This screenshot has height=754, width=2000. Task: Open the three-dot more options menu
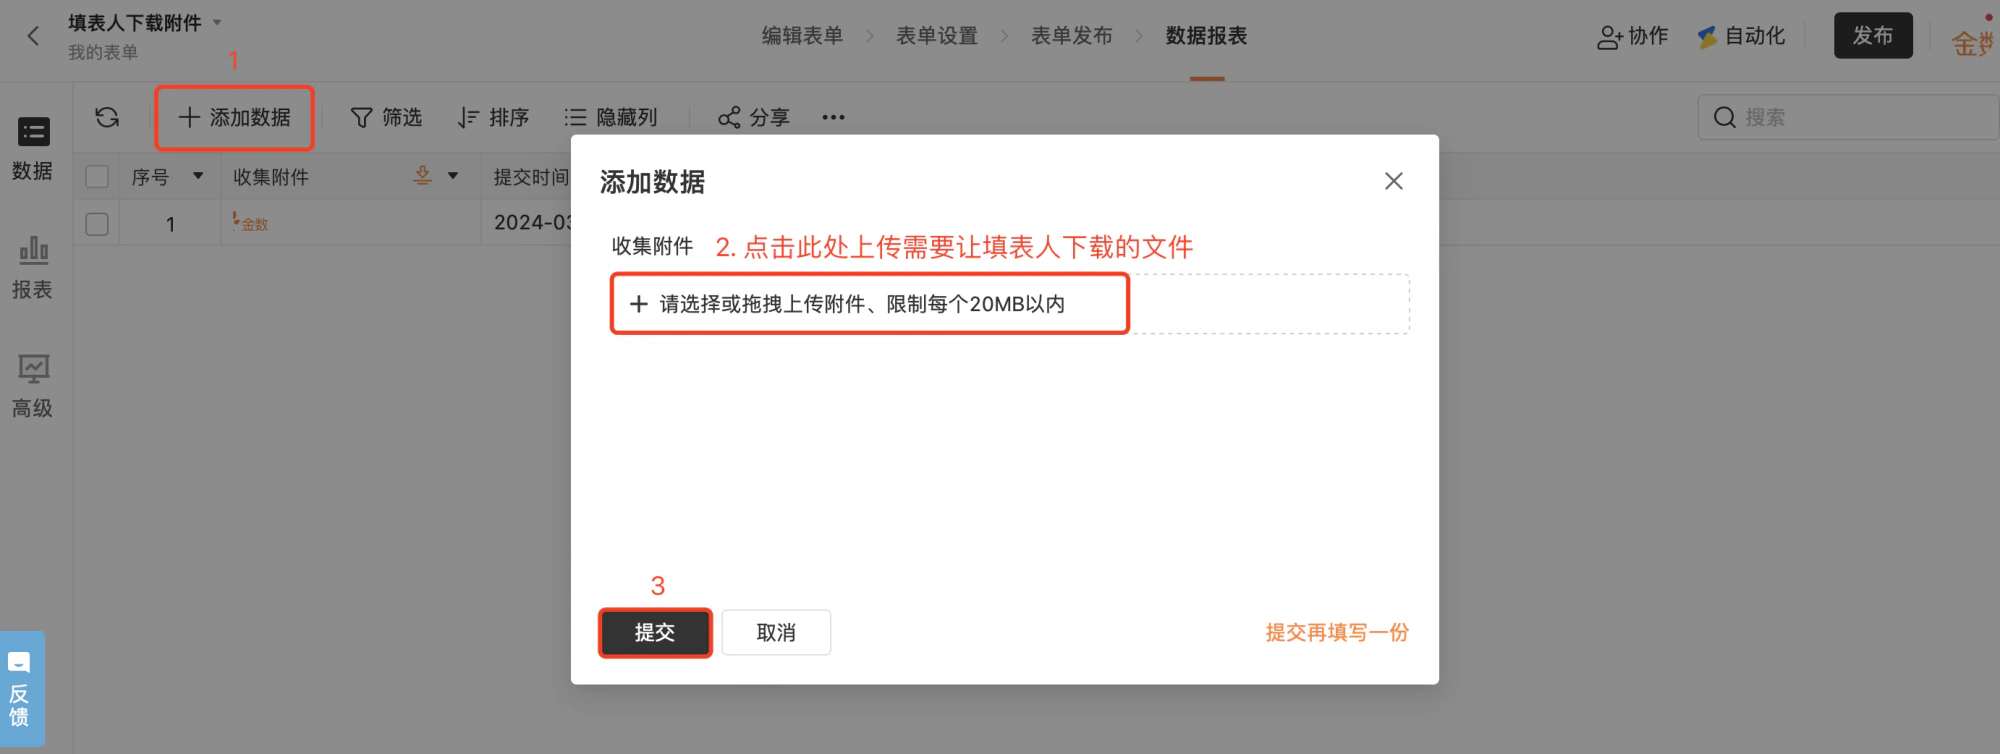click(833, 117)
